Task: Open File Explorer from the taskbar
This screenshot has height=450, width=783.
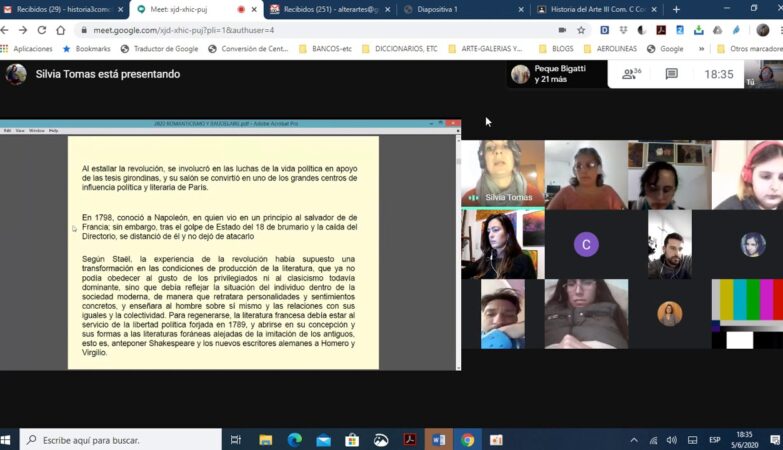Action: click(266, 440)
